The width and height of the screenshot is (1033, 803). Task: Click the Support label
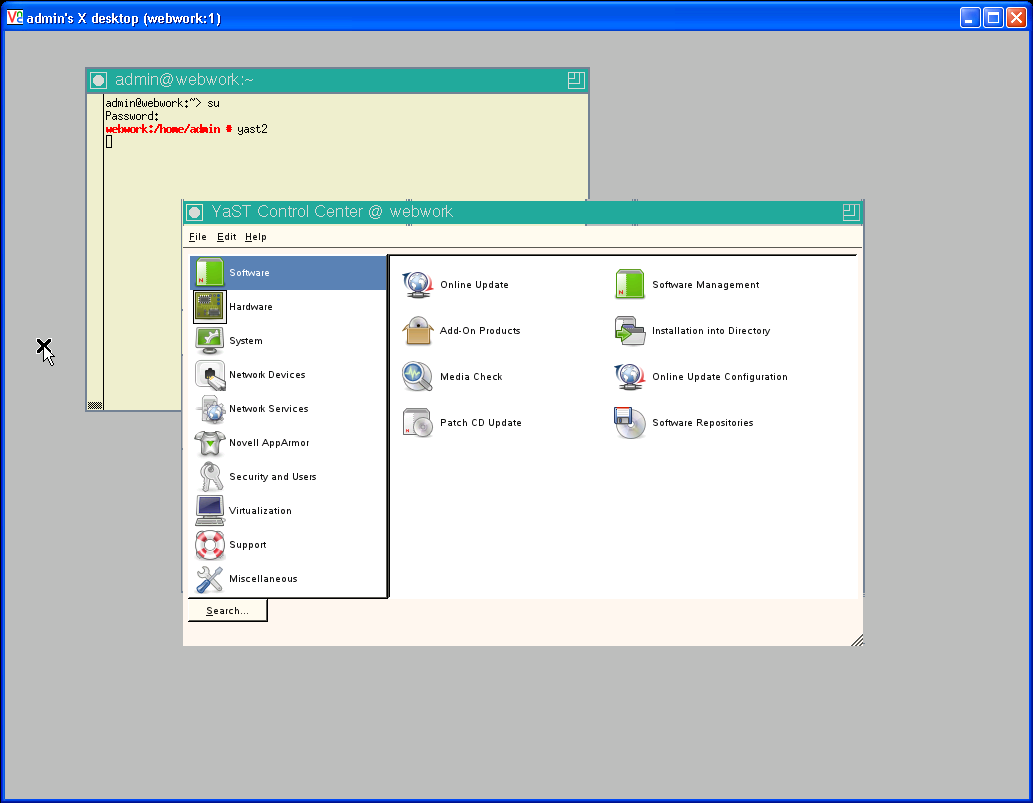tap(248, 545)
